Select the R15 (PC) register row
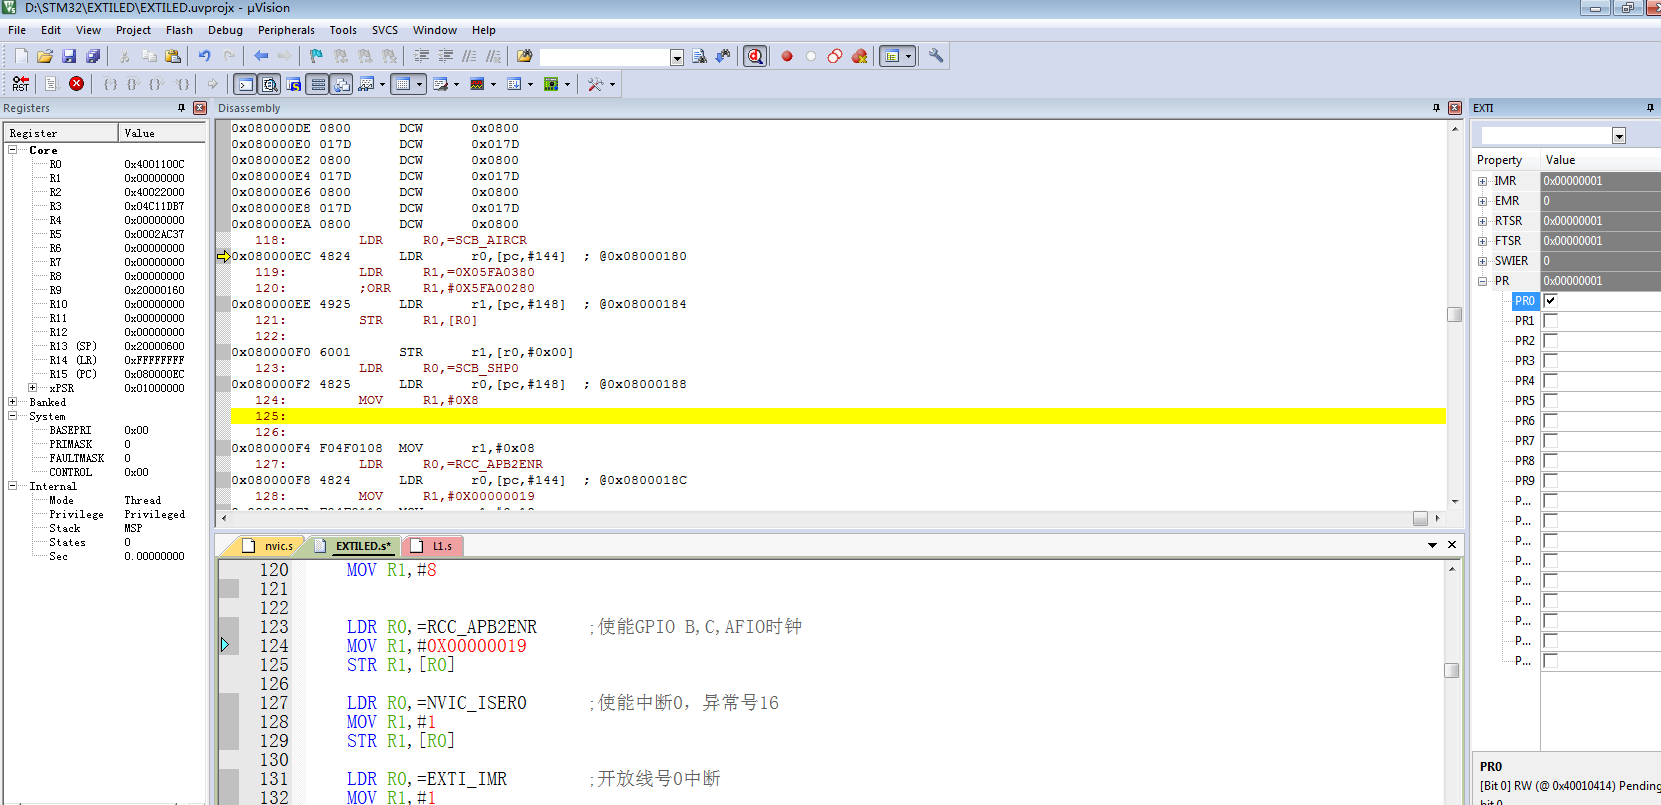Viewport: 1661px width, 805px height. (x=105, y=374)
